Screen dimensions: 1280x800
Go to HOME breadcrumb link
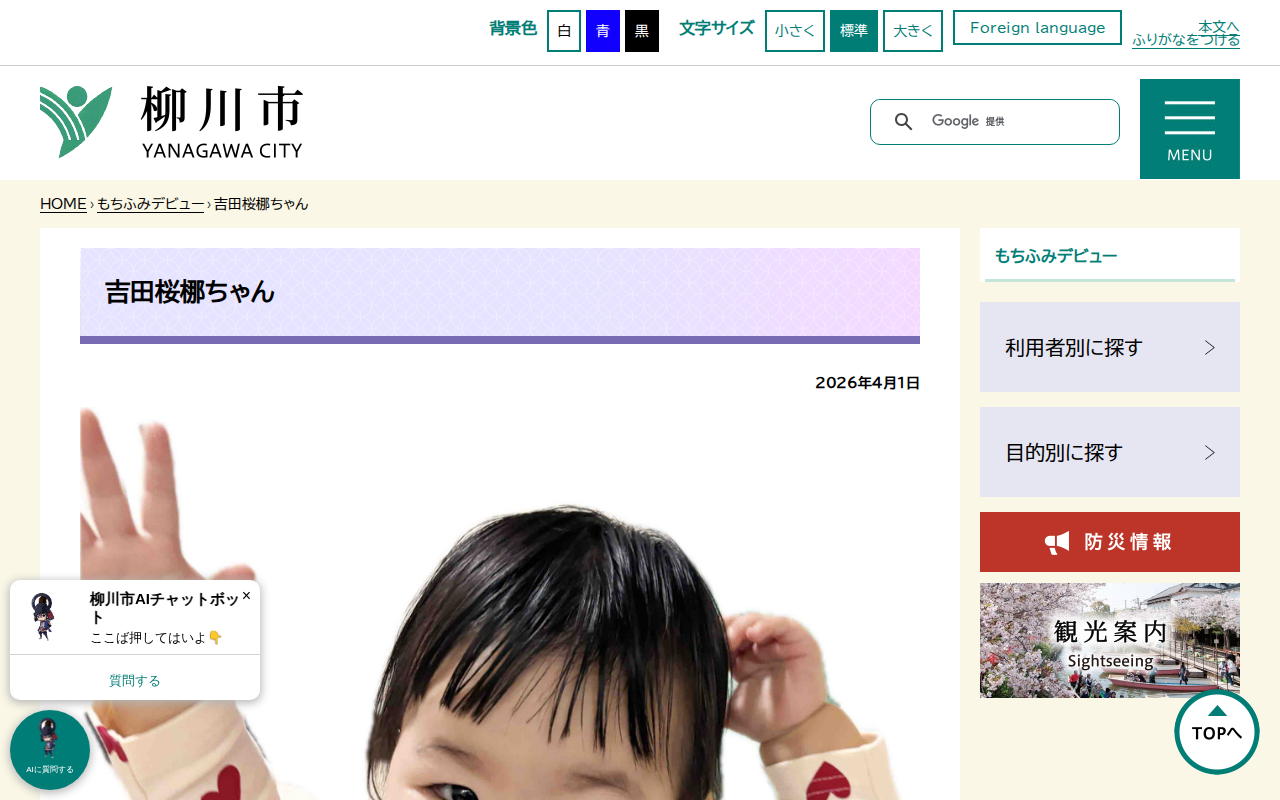pyautogui.click(x=63, y=204)
